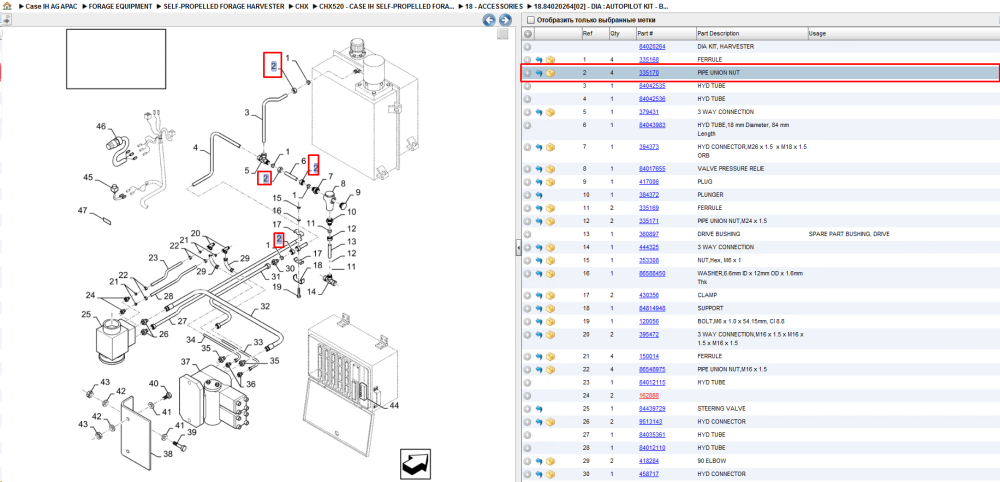
Task: Toggle 'Отобразить только выбранные метки' checkbox
Action: pyautogui.click(x=531, y=20)
